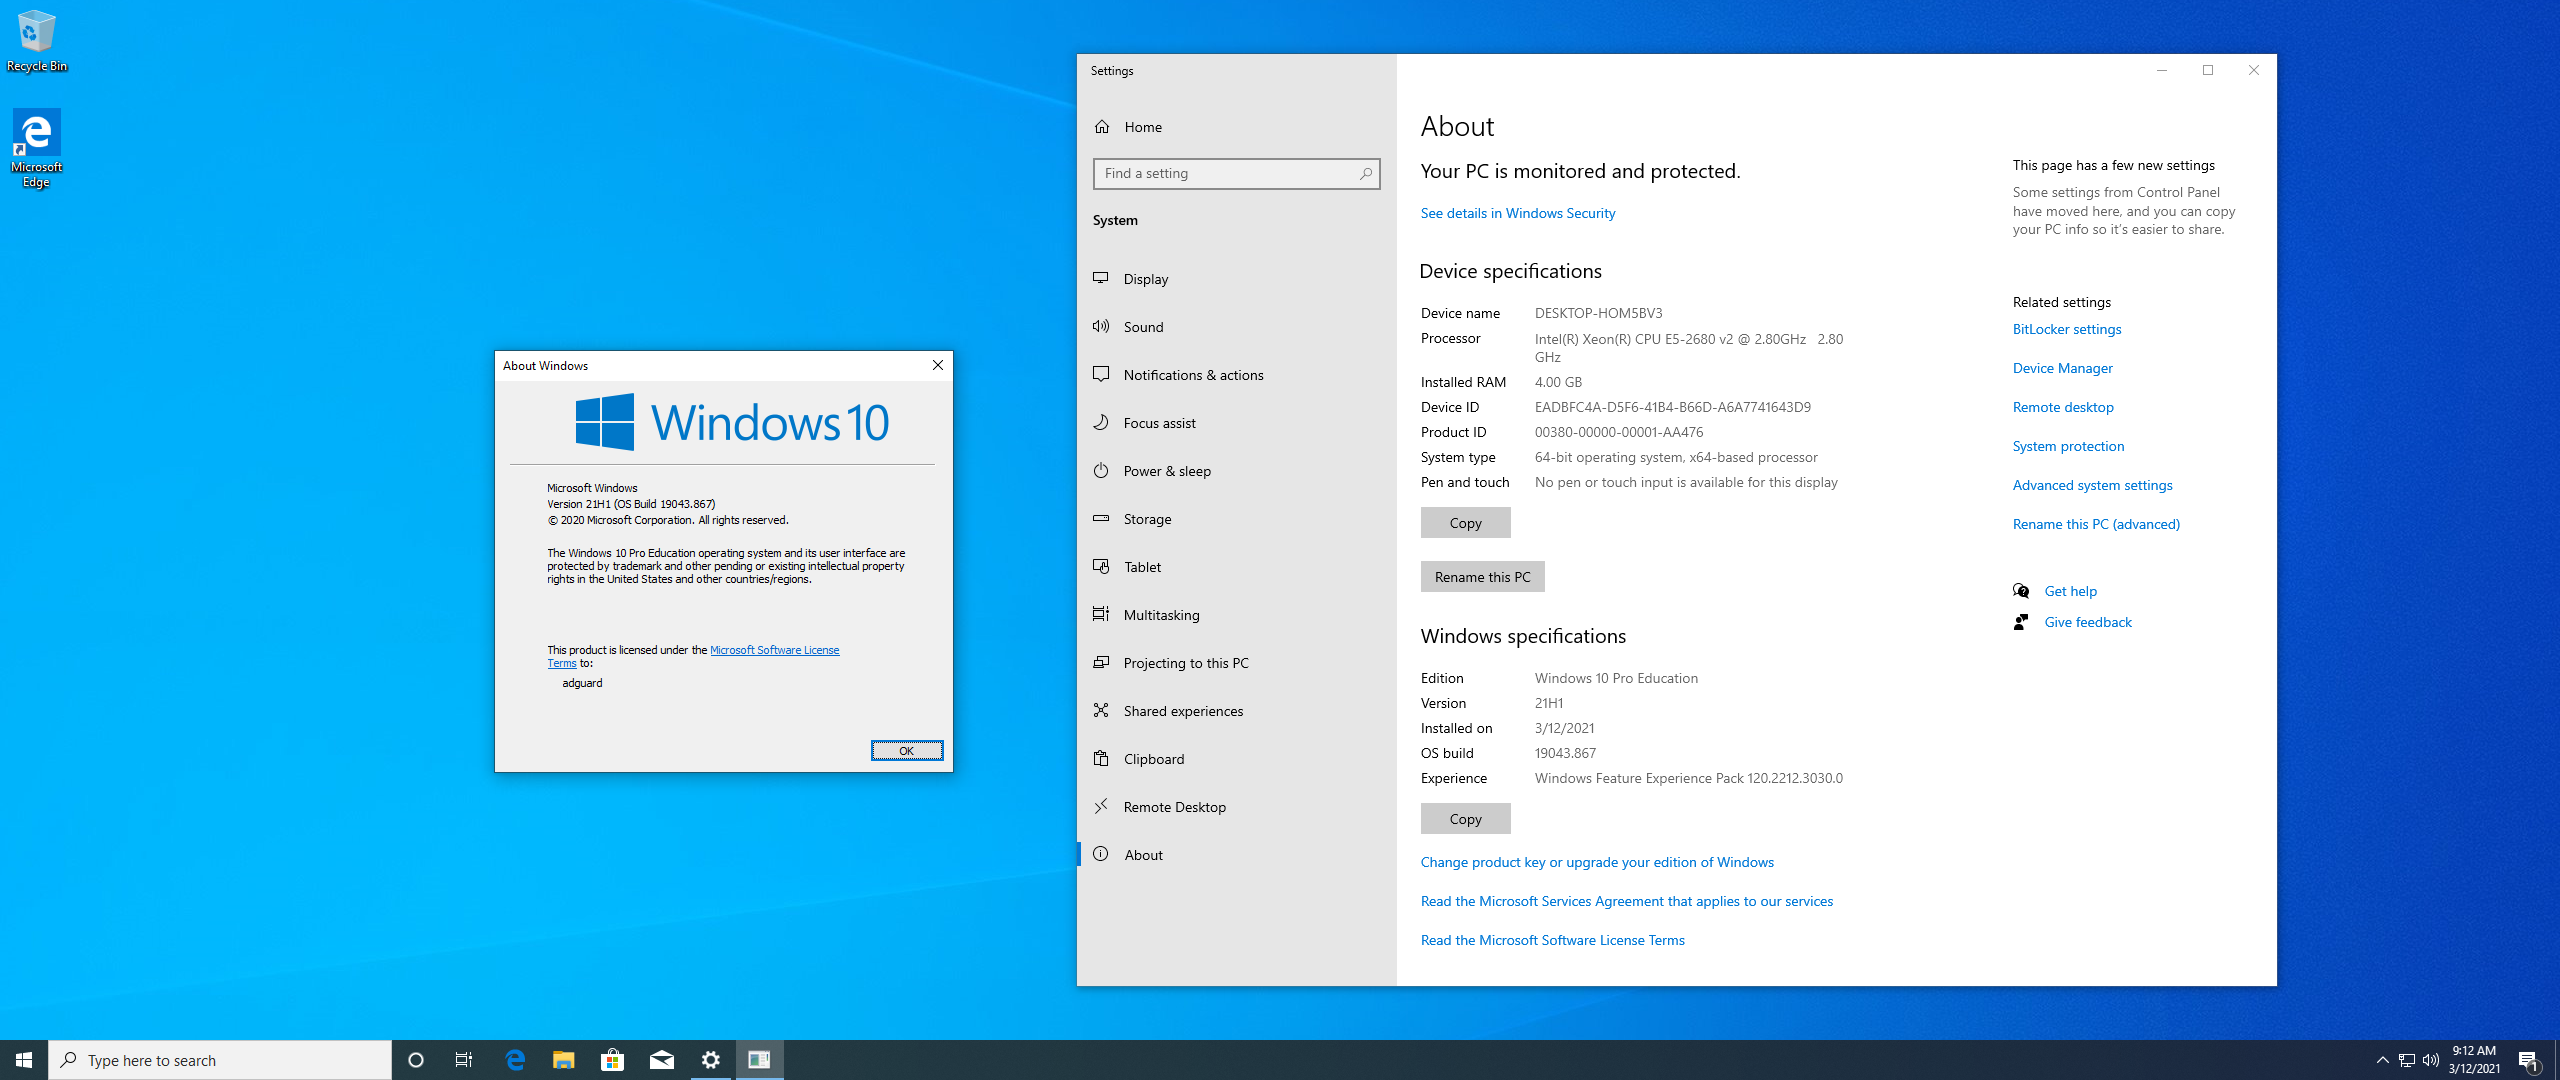Click Read the Microsoft Software License Terms
Viewport: 2560px width, 1080px height.
(1552, 940)
